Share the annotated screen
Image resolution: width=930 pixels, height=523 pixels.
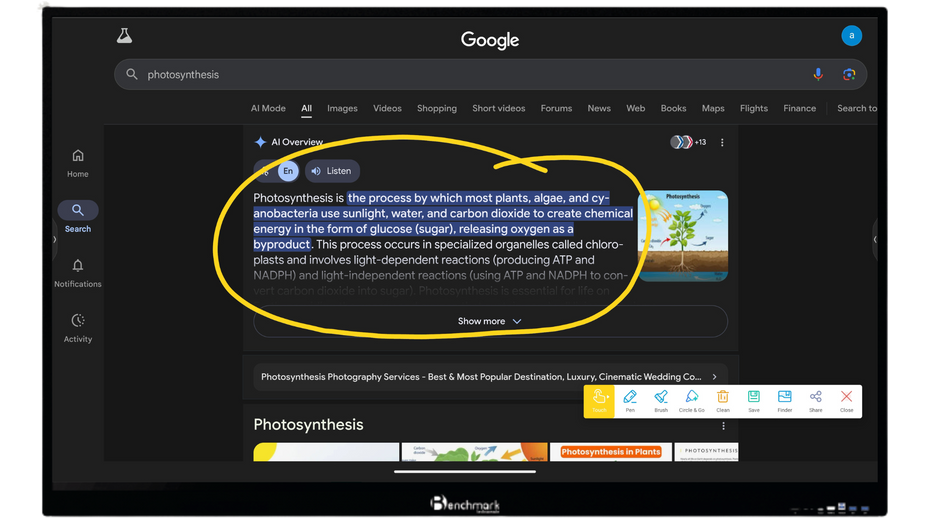pos(816,401)
